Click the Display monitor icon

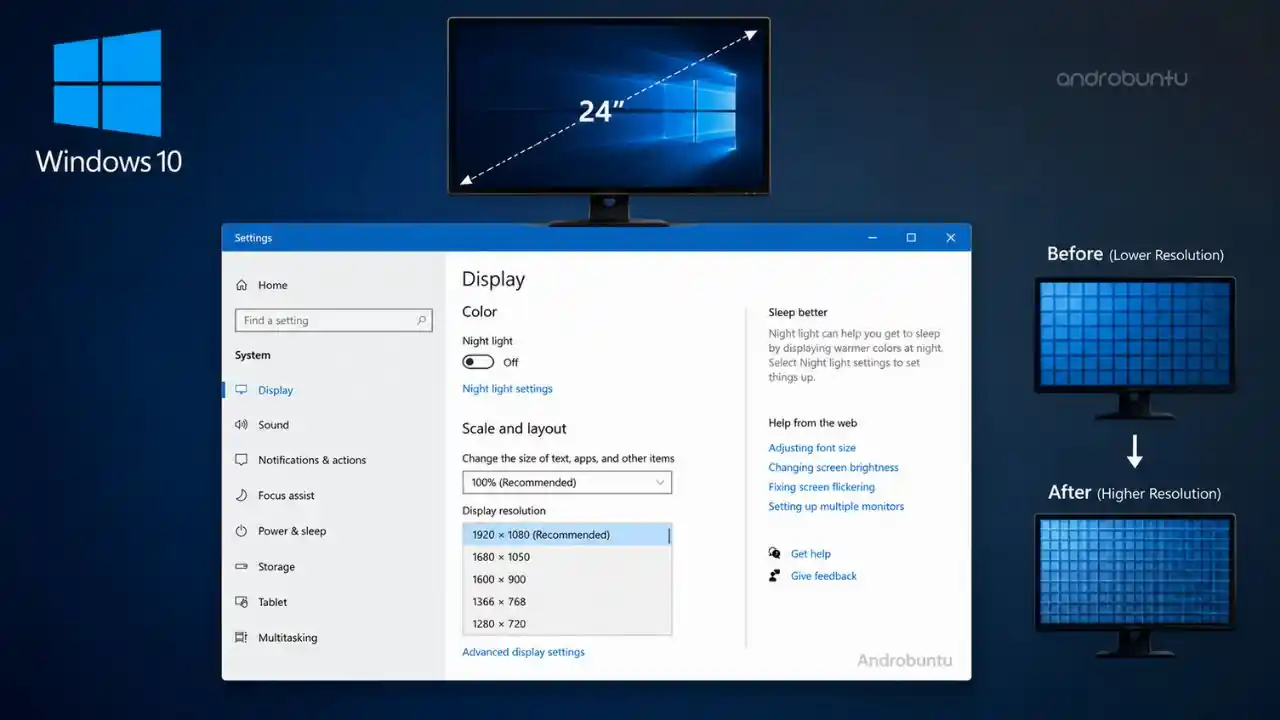point(241,390)
